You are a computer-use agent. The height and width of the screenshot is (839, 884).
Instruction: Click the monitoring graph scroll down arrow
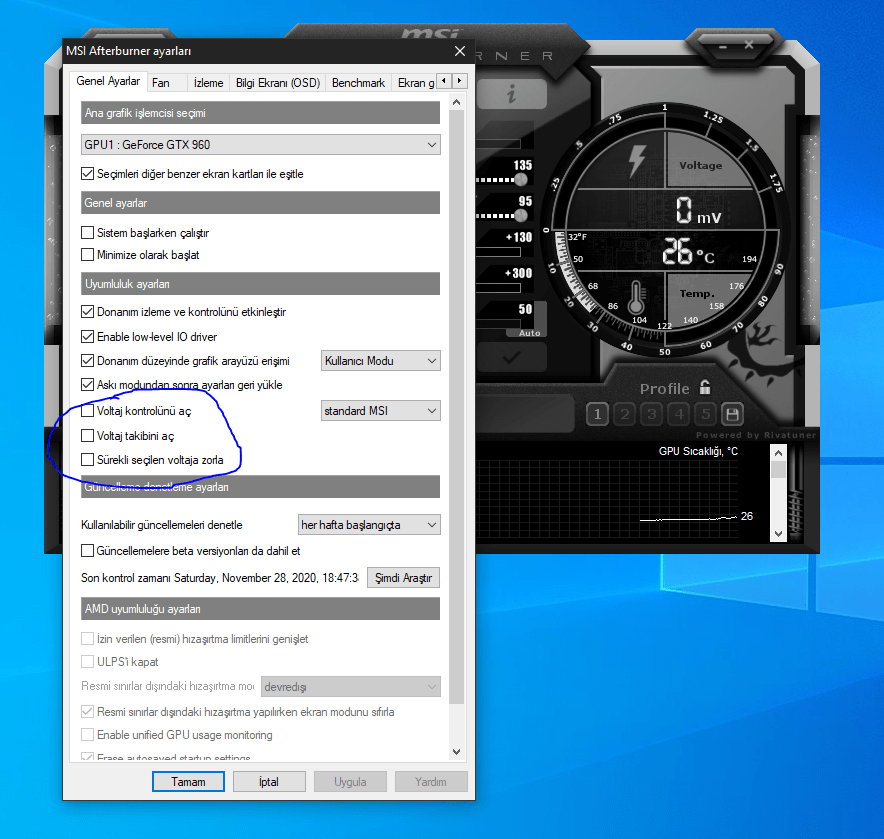pos(779,533)
